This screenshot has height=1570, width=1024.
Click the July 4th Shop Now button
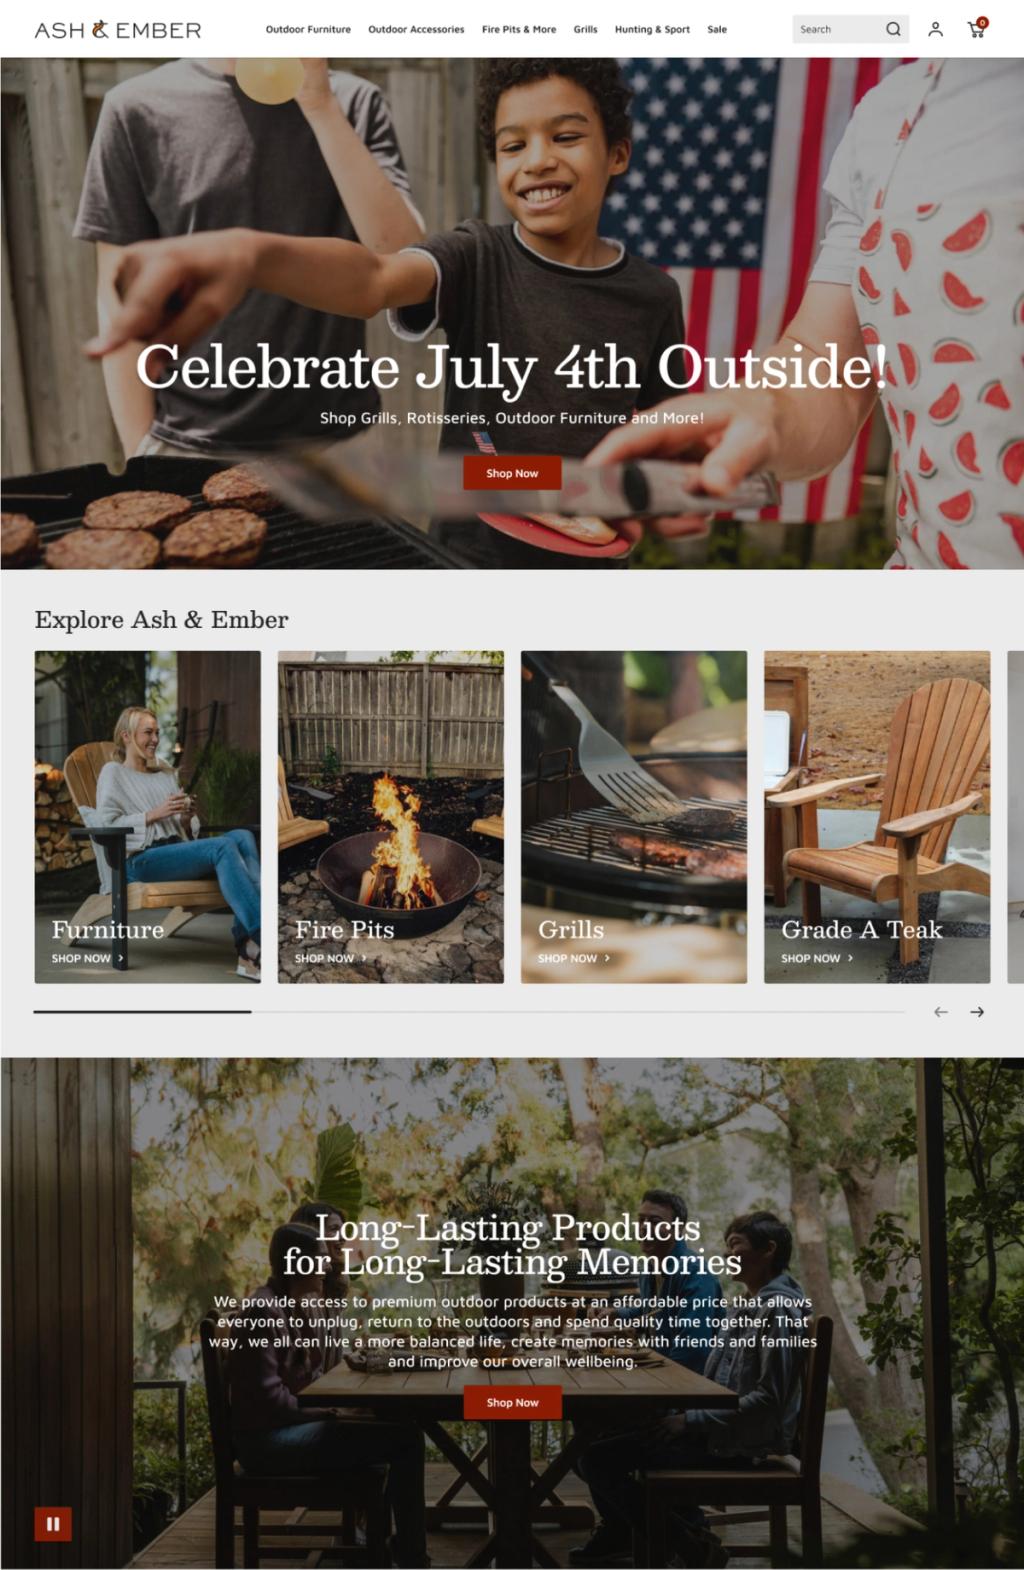512,473
